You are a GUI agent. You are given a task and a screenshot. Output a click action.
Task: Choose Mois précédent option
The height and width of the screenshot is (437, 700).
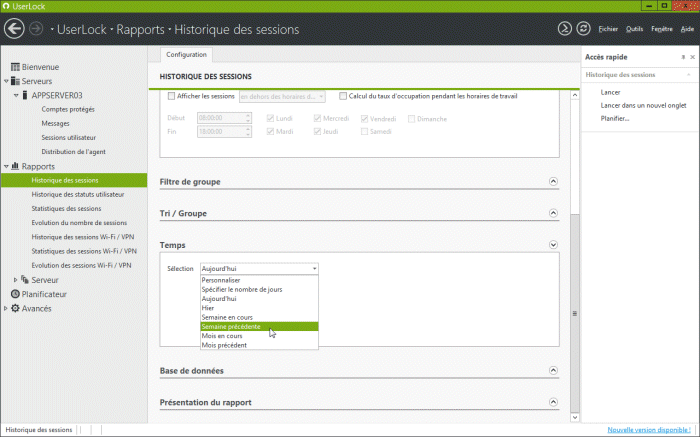coord(259,345)
